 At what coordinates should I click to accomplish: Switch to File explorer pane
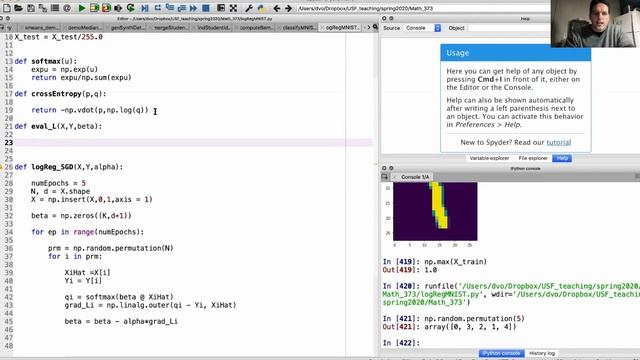pos(533,158)
